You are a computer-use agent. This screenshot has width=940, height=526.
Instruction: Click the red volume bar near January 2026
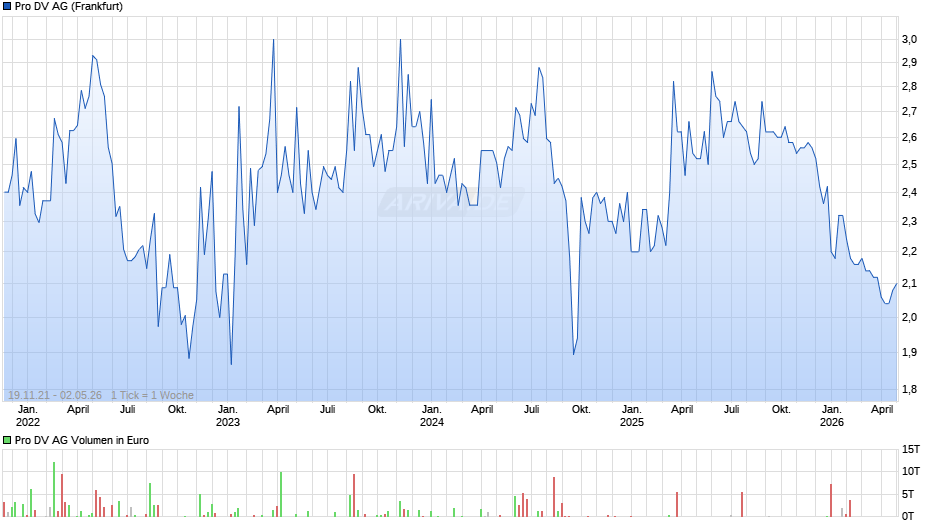pyautogui.click(x=831, y=501)
